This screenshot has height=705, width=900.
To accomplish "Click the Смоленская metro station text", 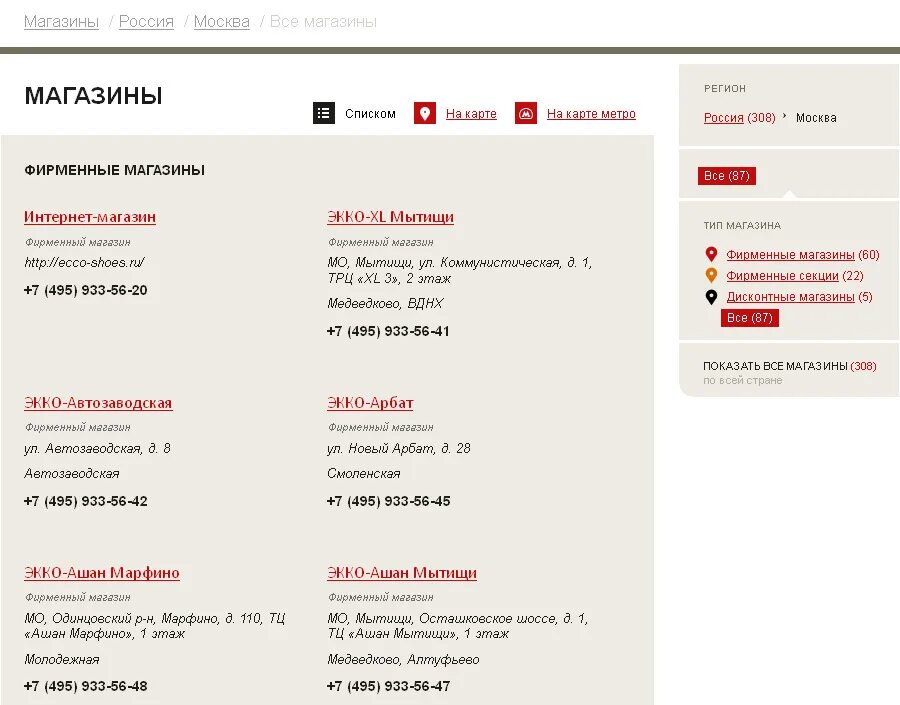I will pyautogui.click(x=364, y=474).
